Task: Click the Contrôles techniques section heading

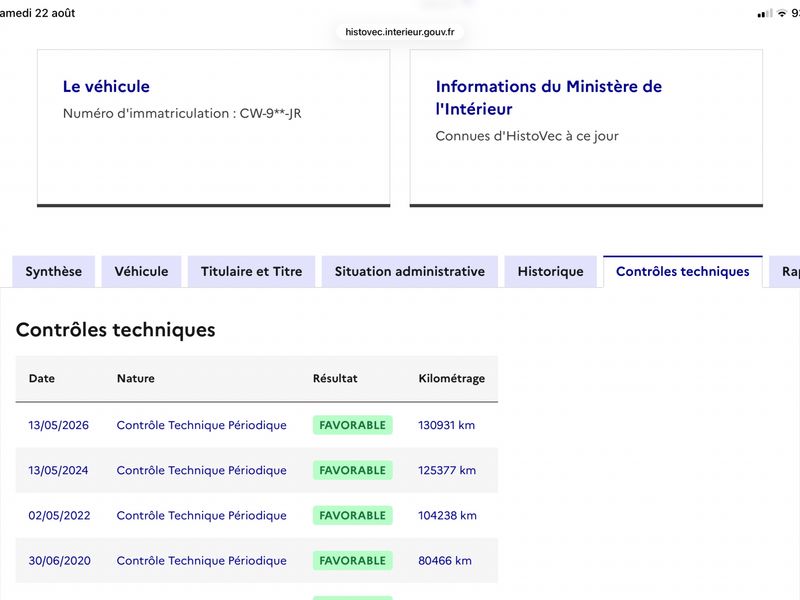Action: tap(116, 330)
